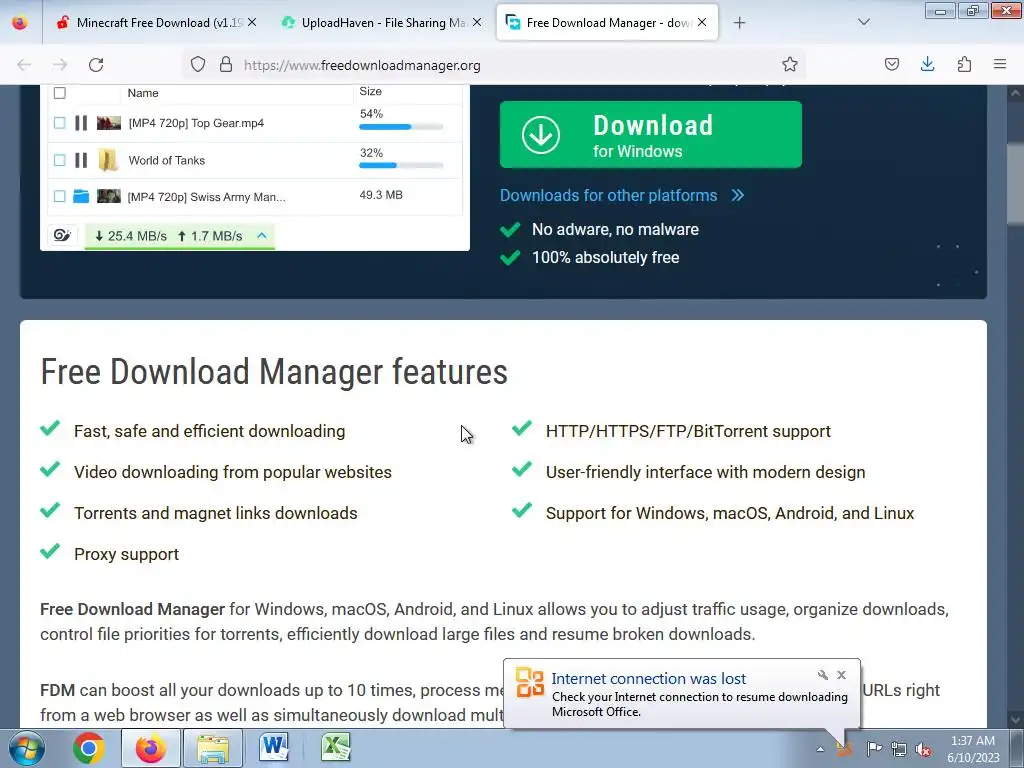The height and width of the screenshot is (768, 1024).
Task: Open the Windows Start menu
Action: click(x=26, y=748)
